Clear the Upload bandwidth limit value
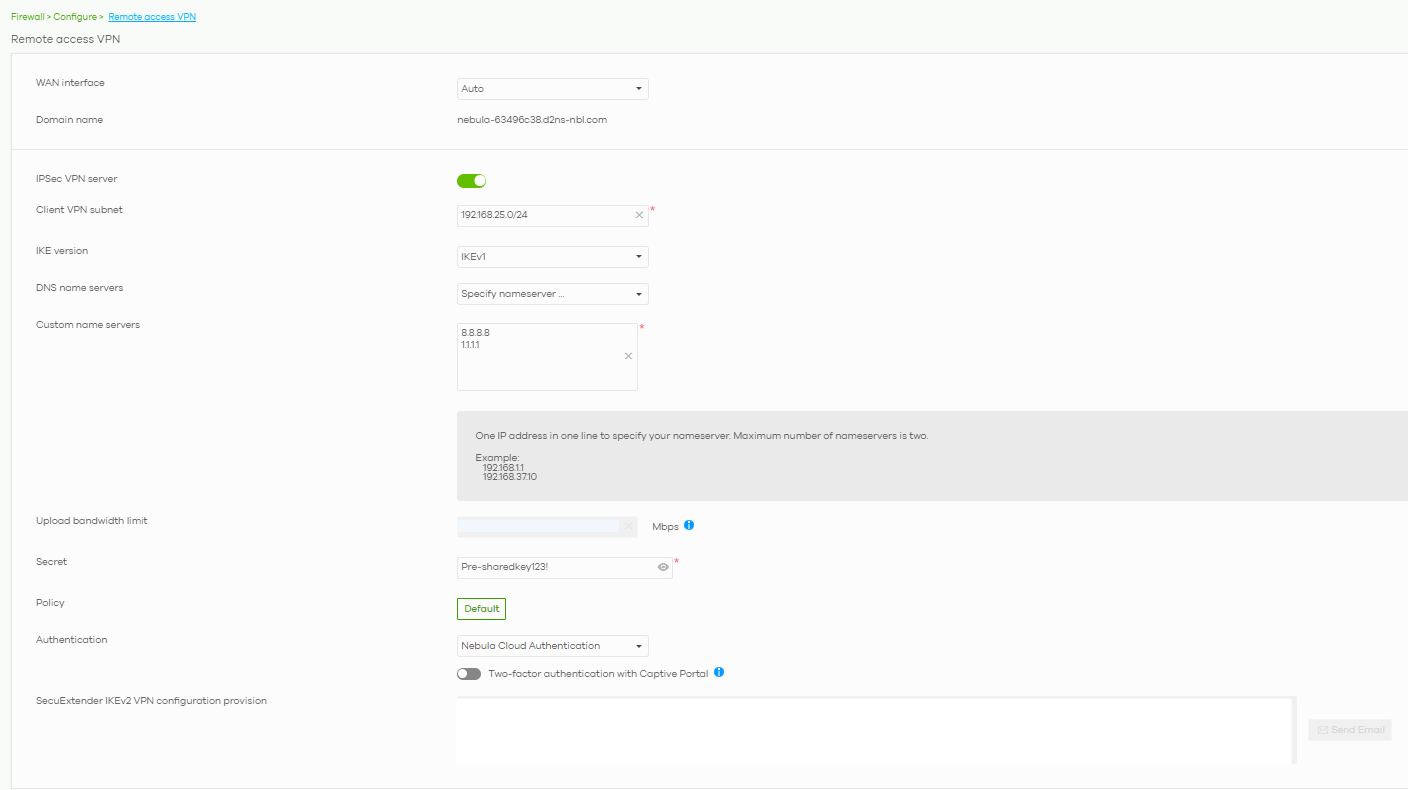The width and height of the screenshot is (1408, 790). tap(627, 526)
